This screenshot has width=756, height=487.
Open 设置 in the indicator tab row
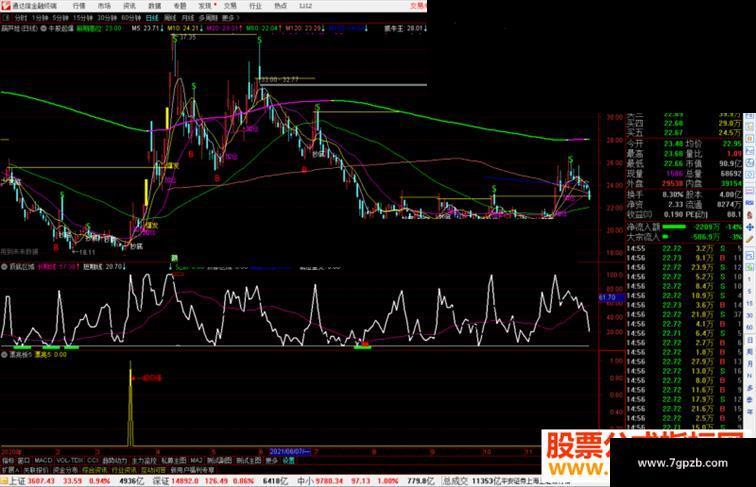point(288,461)
